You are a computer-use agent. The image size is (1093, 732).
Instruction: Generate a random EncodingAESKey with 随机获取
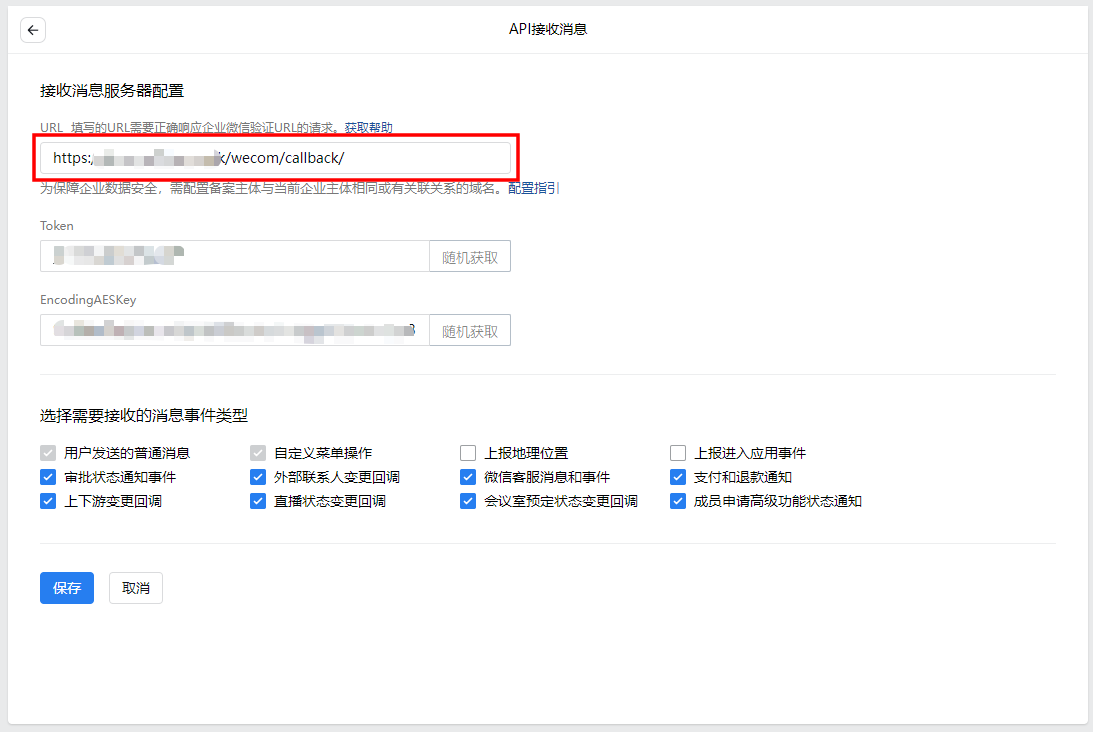point(470,330)
